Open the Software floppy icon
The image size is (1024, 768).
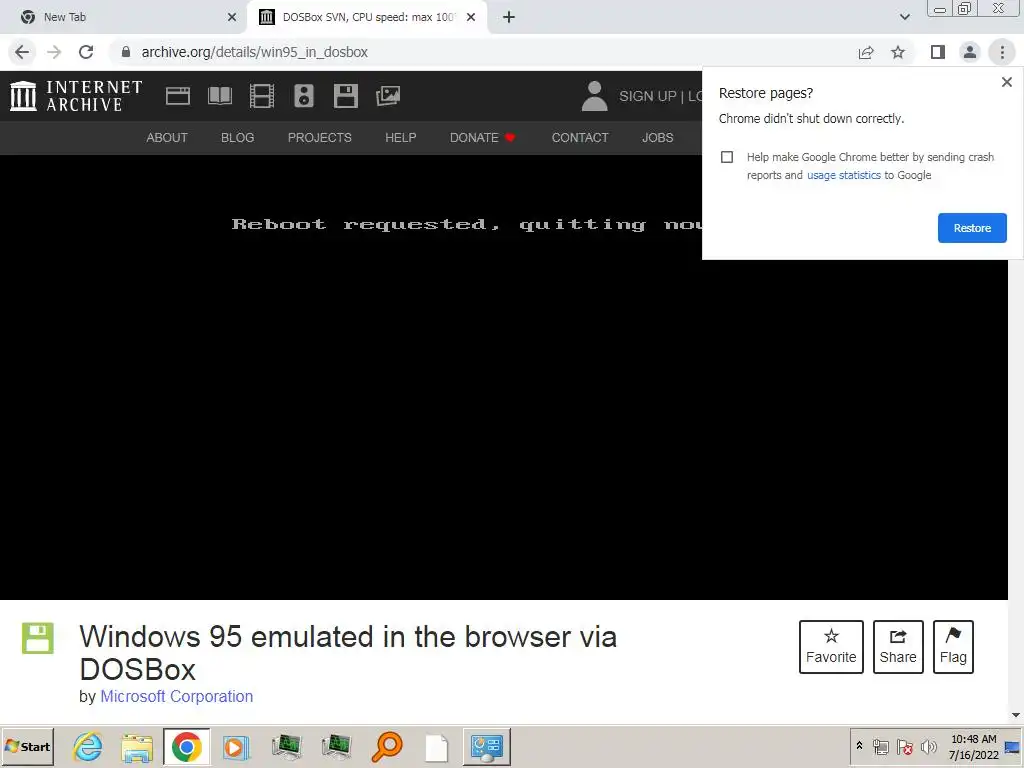(x=345, y=96)
